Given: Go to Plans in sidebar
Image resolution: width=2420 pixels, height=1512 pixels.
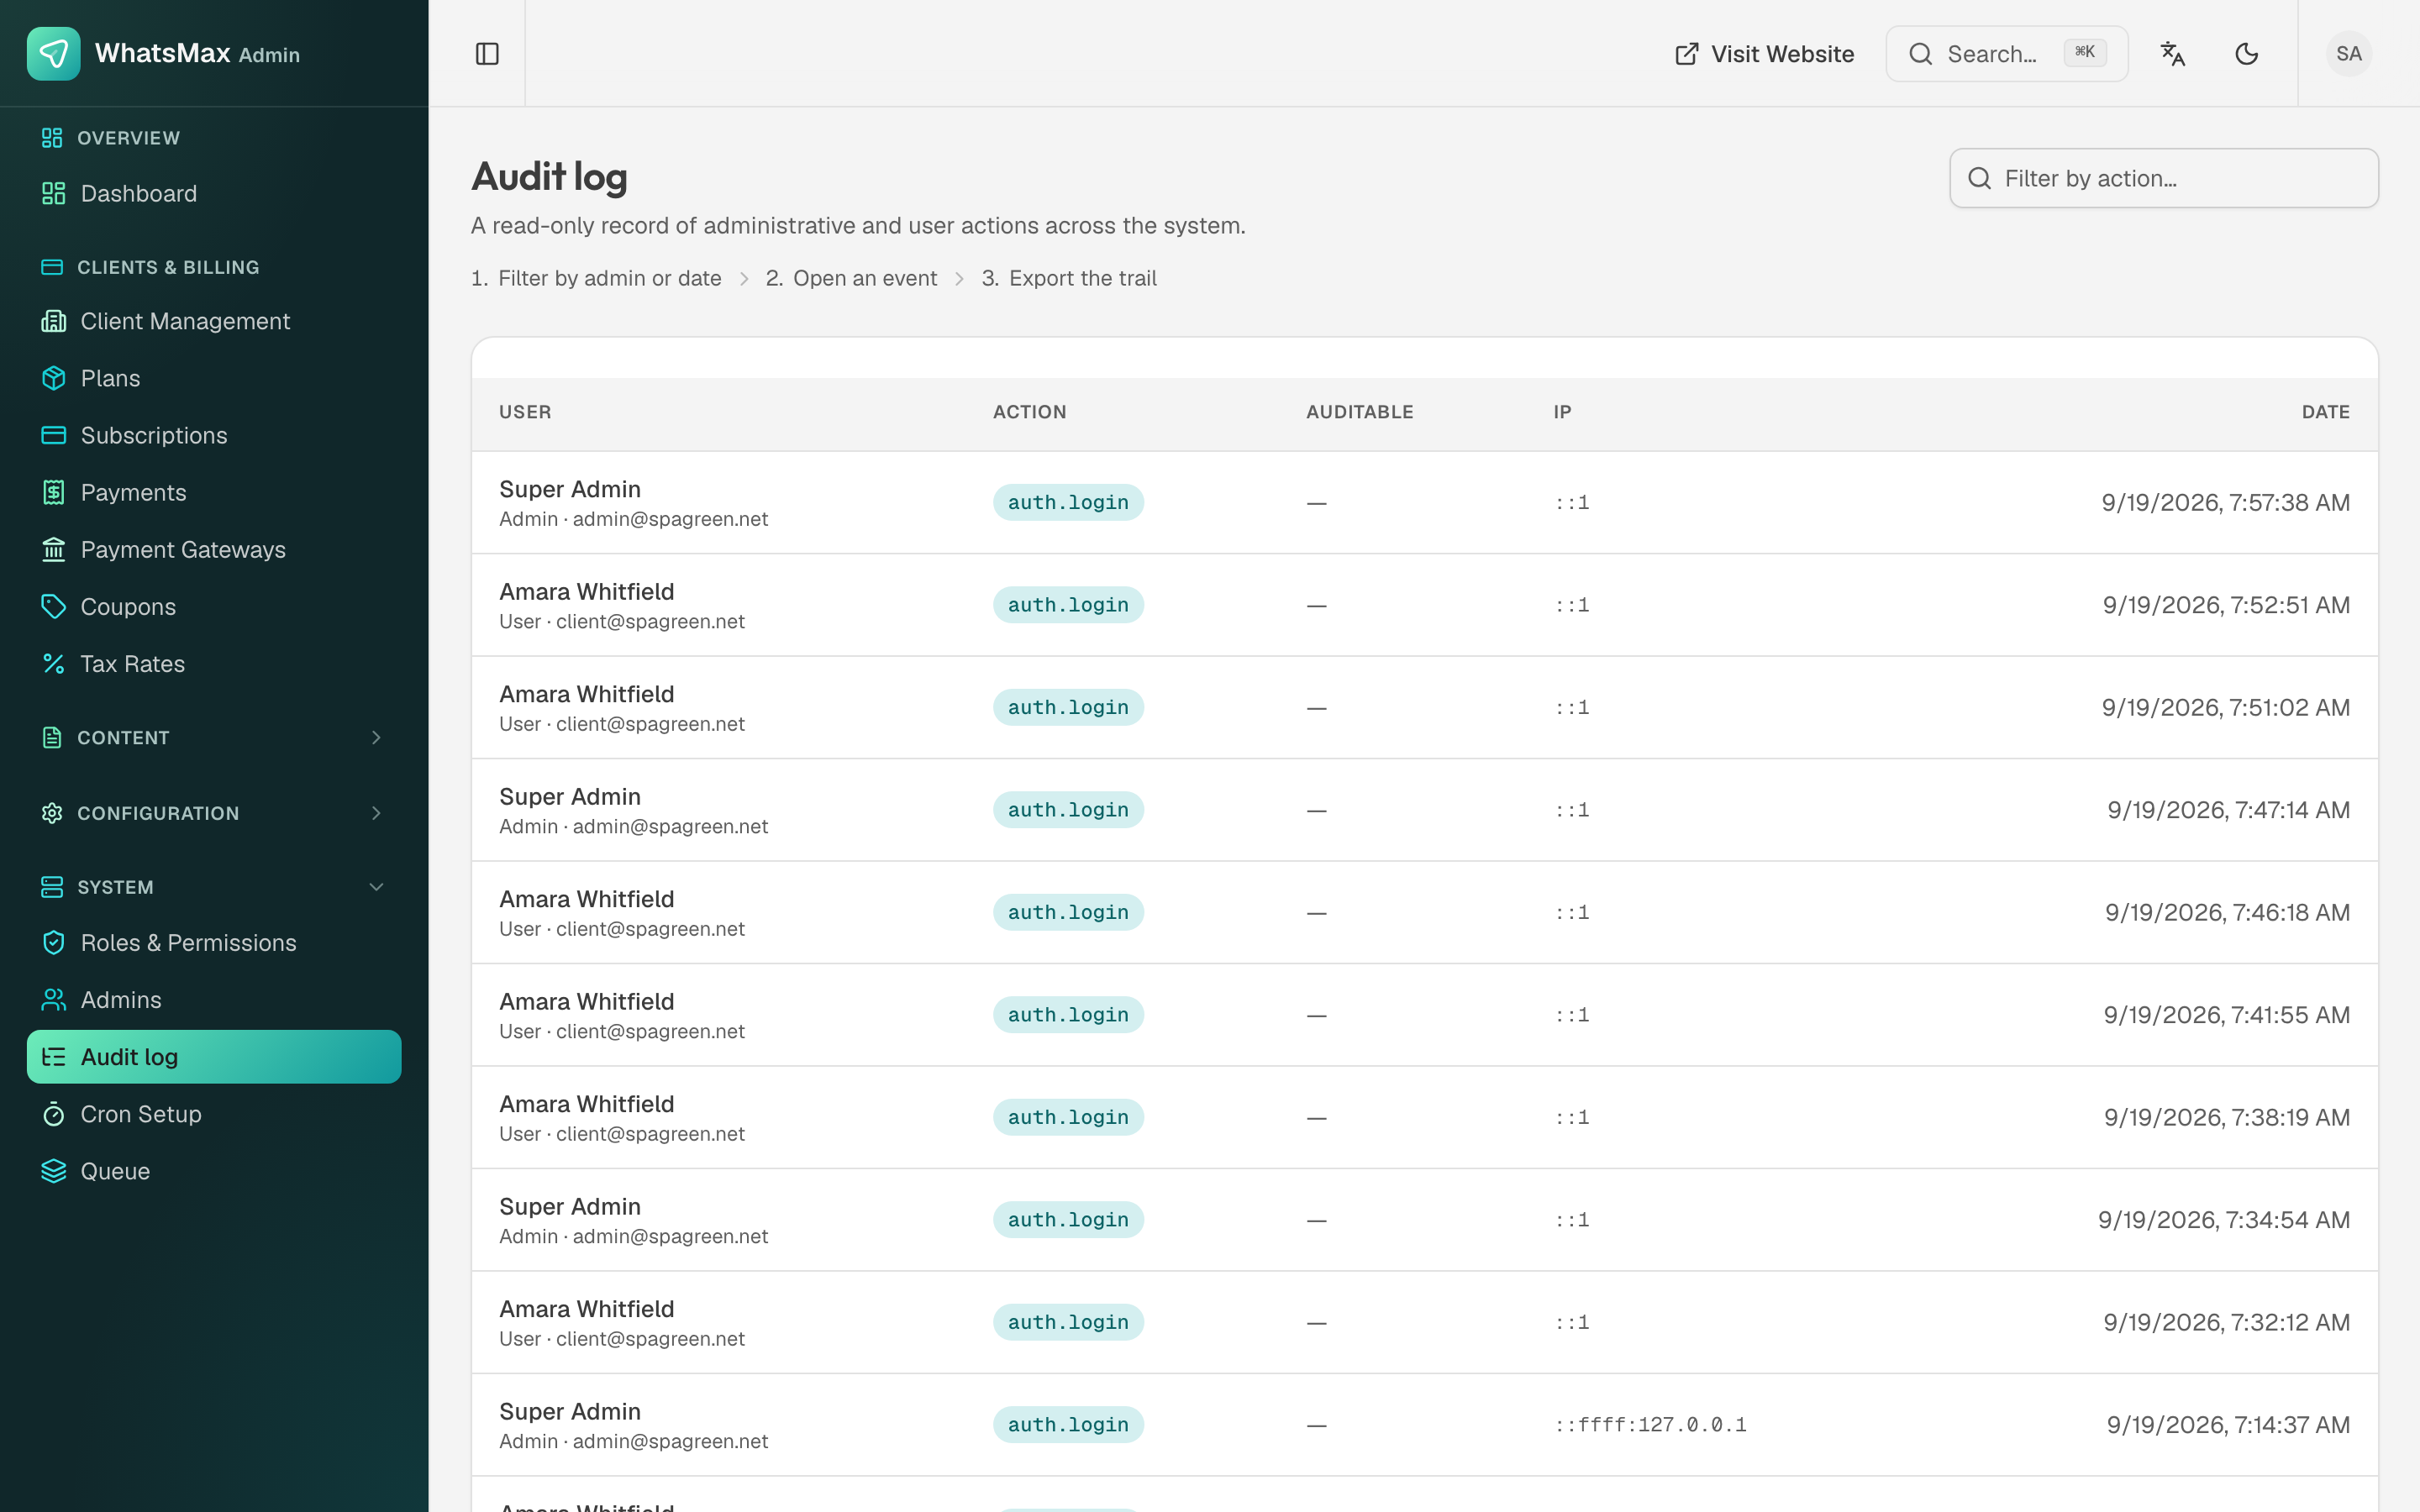Looking at the screenshot, I should [214, 378].
